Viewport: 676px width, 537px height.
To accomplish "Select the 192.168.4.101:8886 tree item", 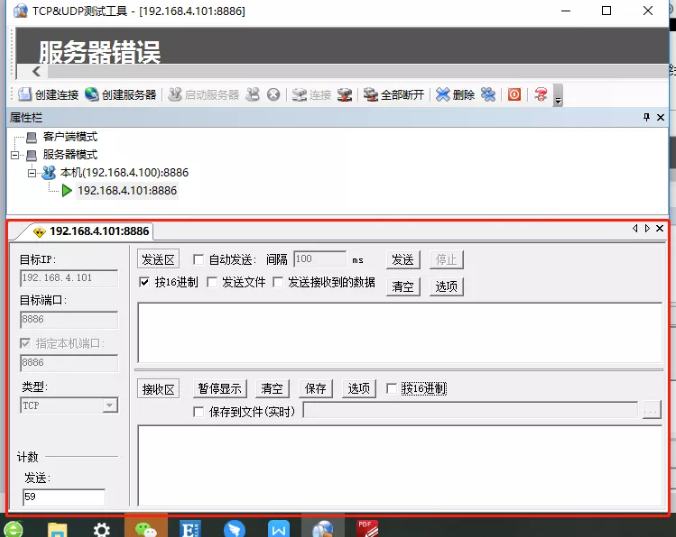I will [x=127, y=190].
